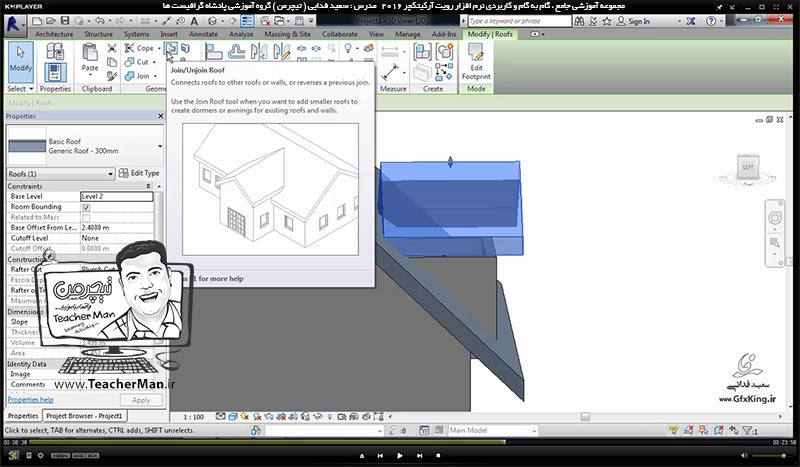Viewport: 800px width, 467px height.
Task: Open the Massing & Site ribbon tab
Action: tap(287, 34)
